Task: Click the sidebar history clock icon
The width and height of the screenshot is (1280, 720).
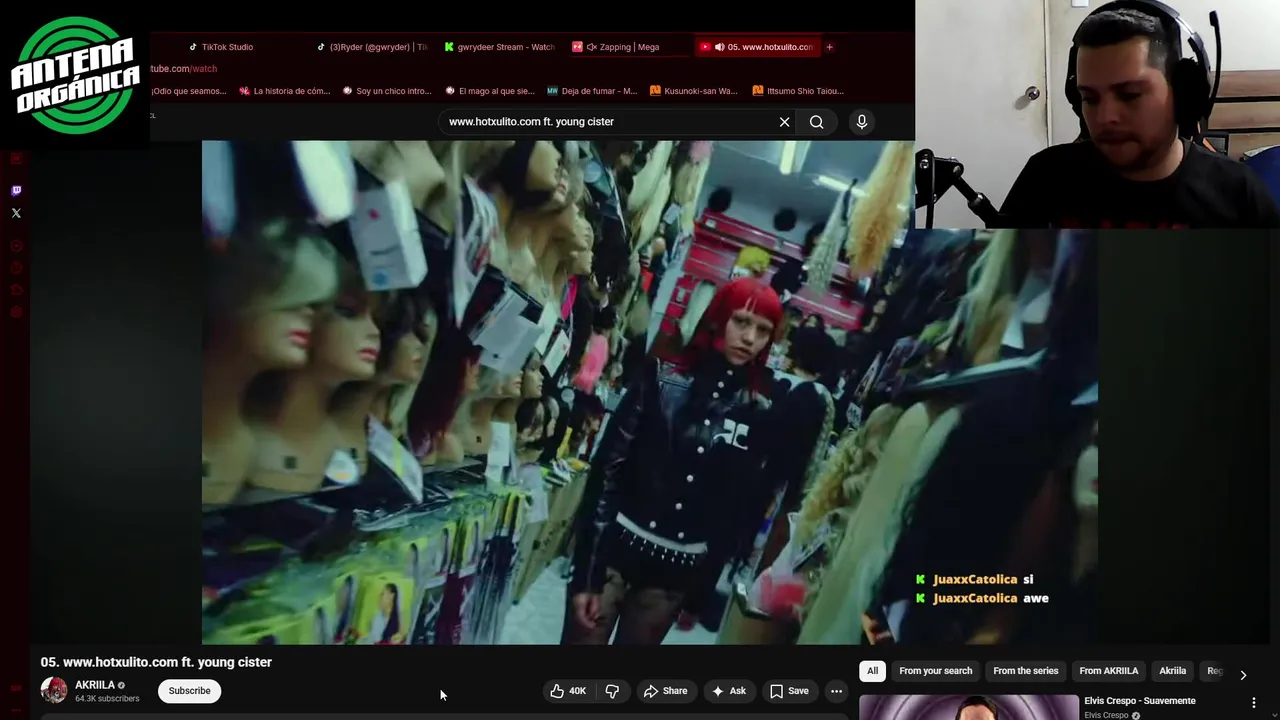Action: click(x=16, y=268)
